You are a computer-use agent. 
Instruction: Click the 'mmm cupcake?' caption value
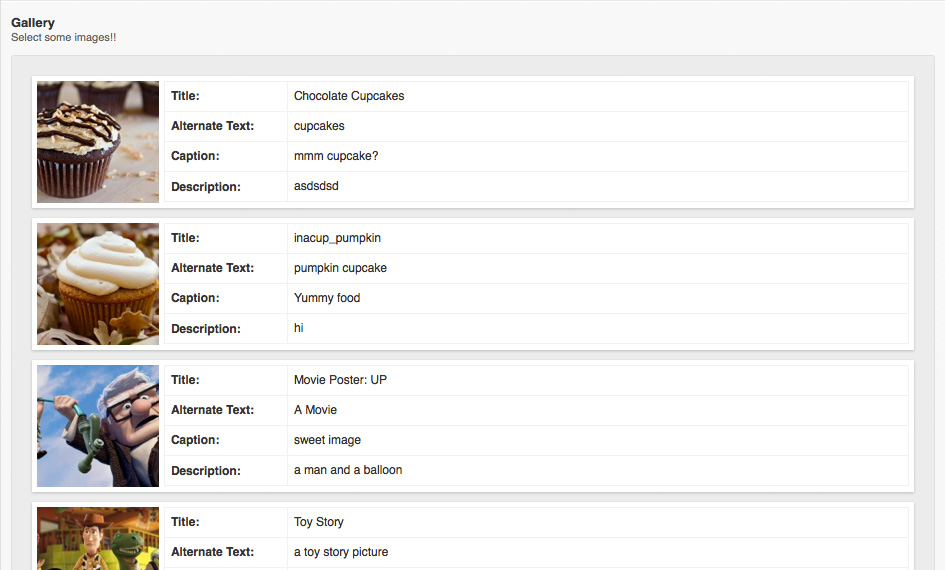[336, 156]
